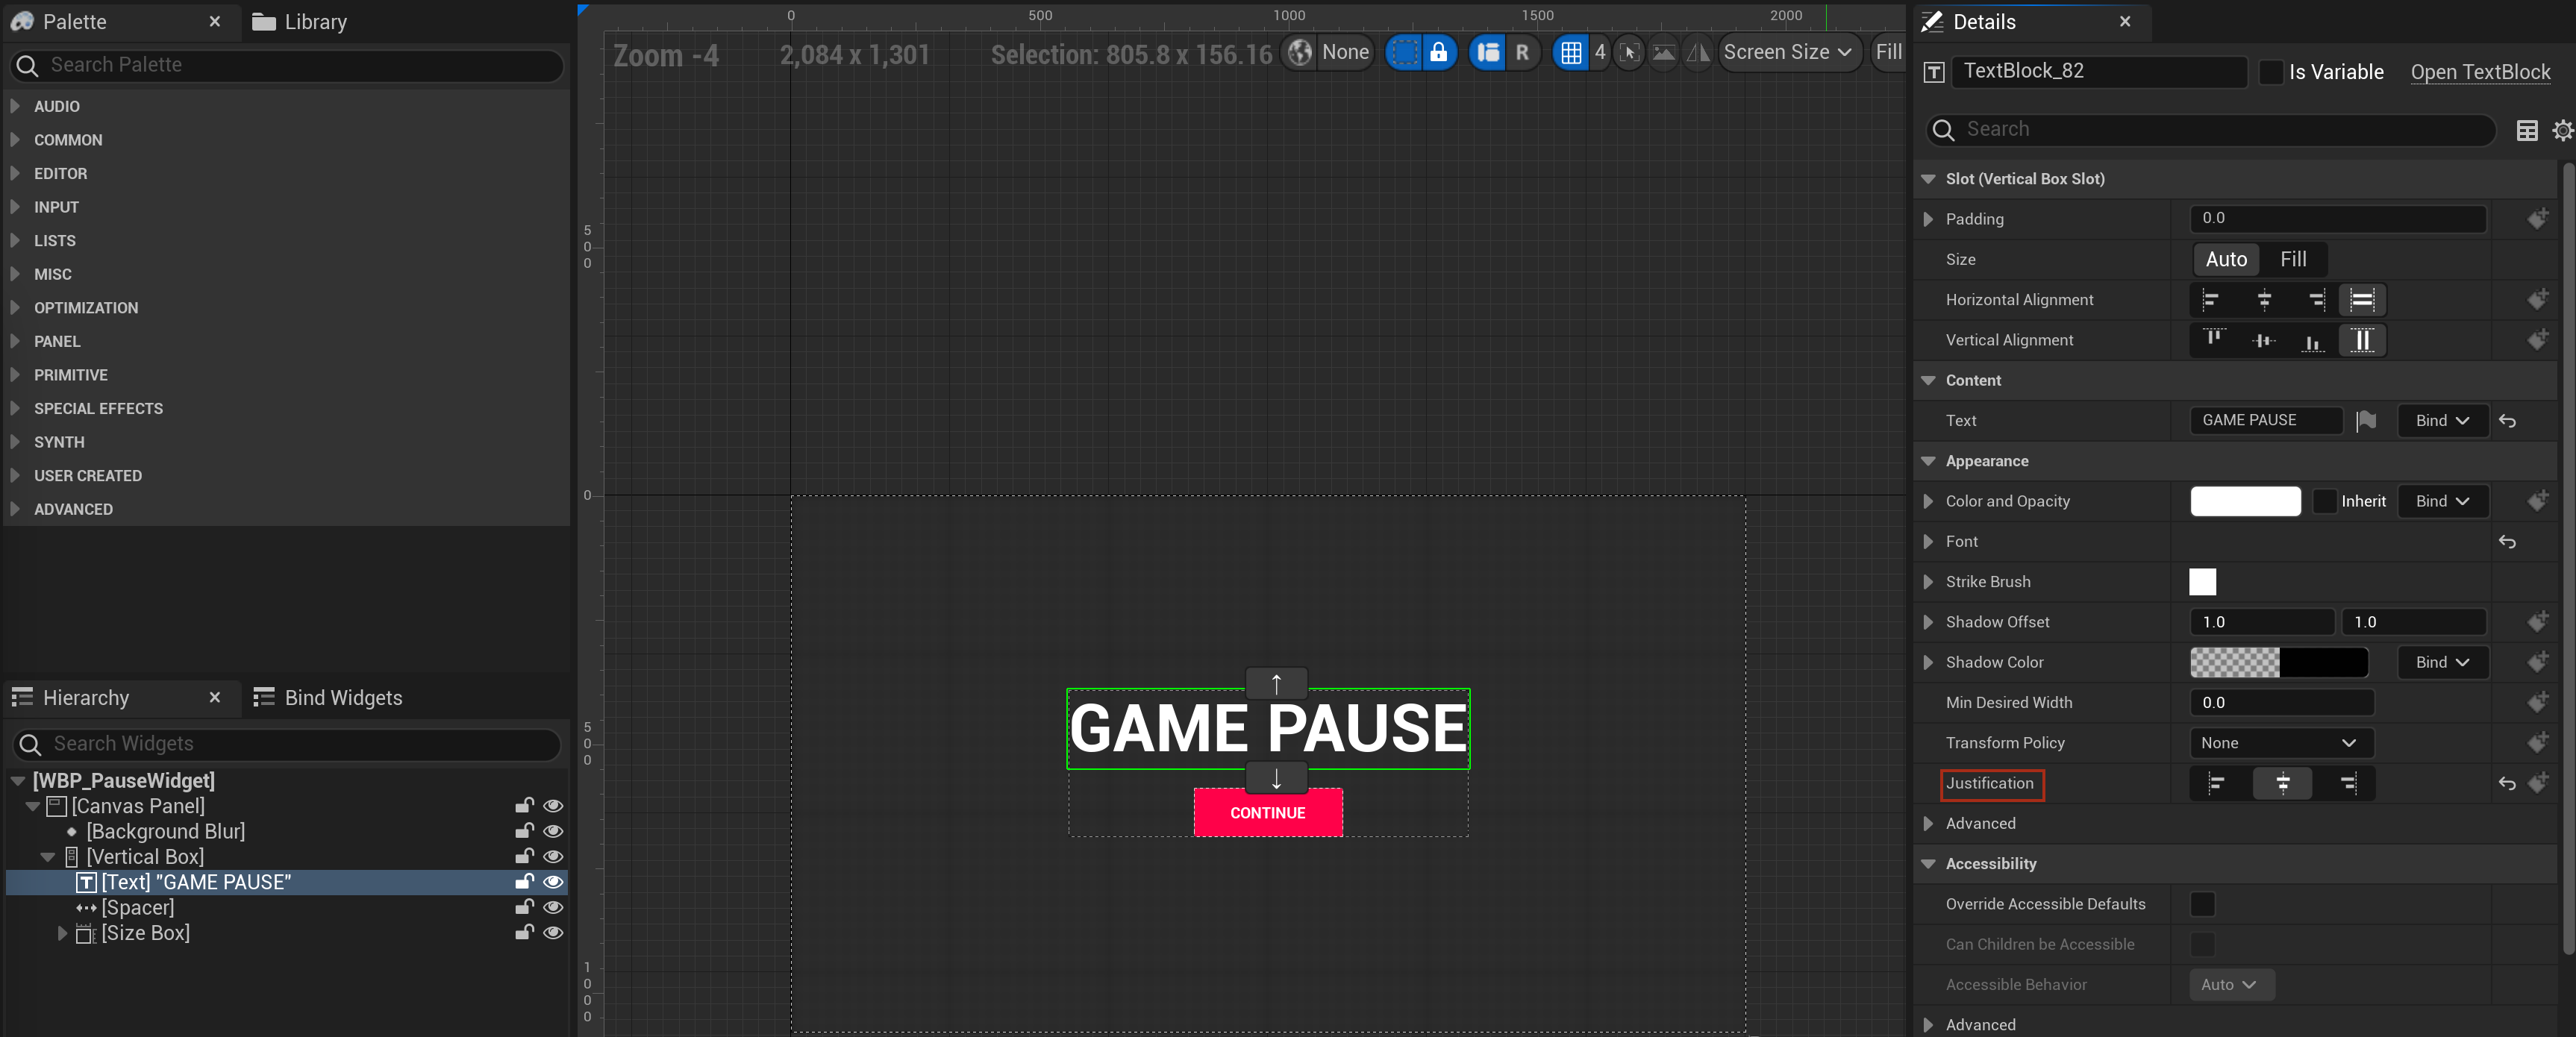Click the Search Palette field

[288, 65]
